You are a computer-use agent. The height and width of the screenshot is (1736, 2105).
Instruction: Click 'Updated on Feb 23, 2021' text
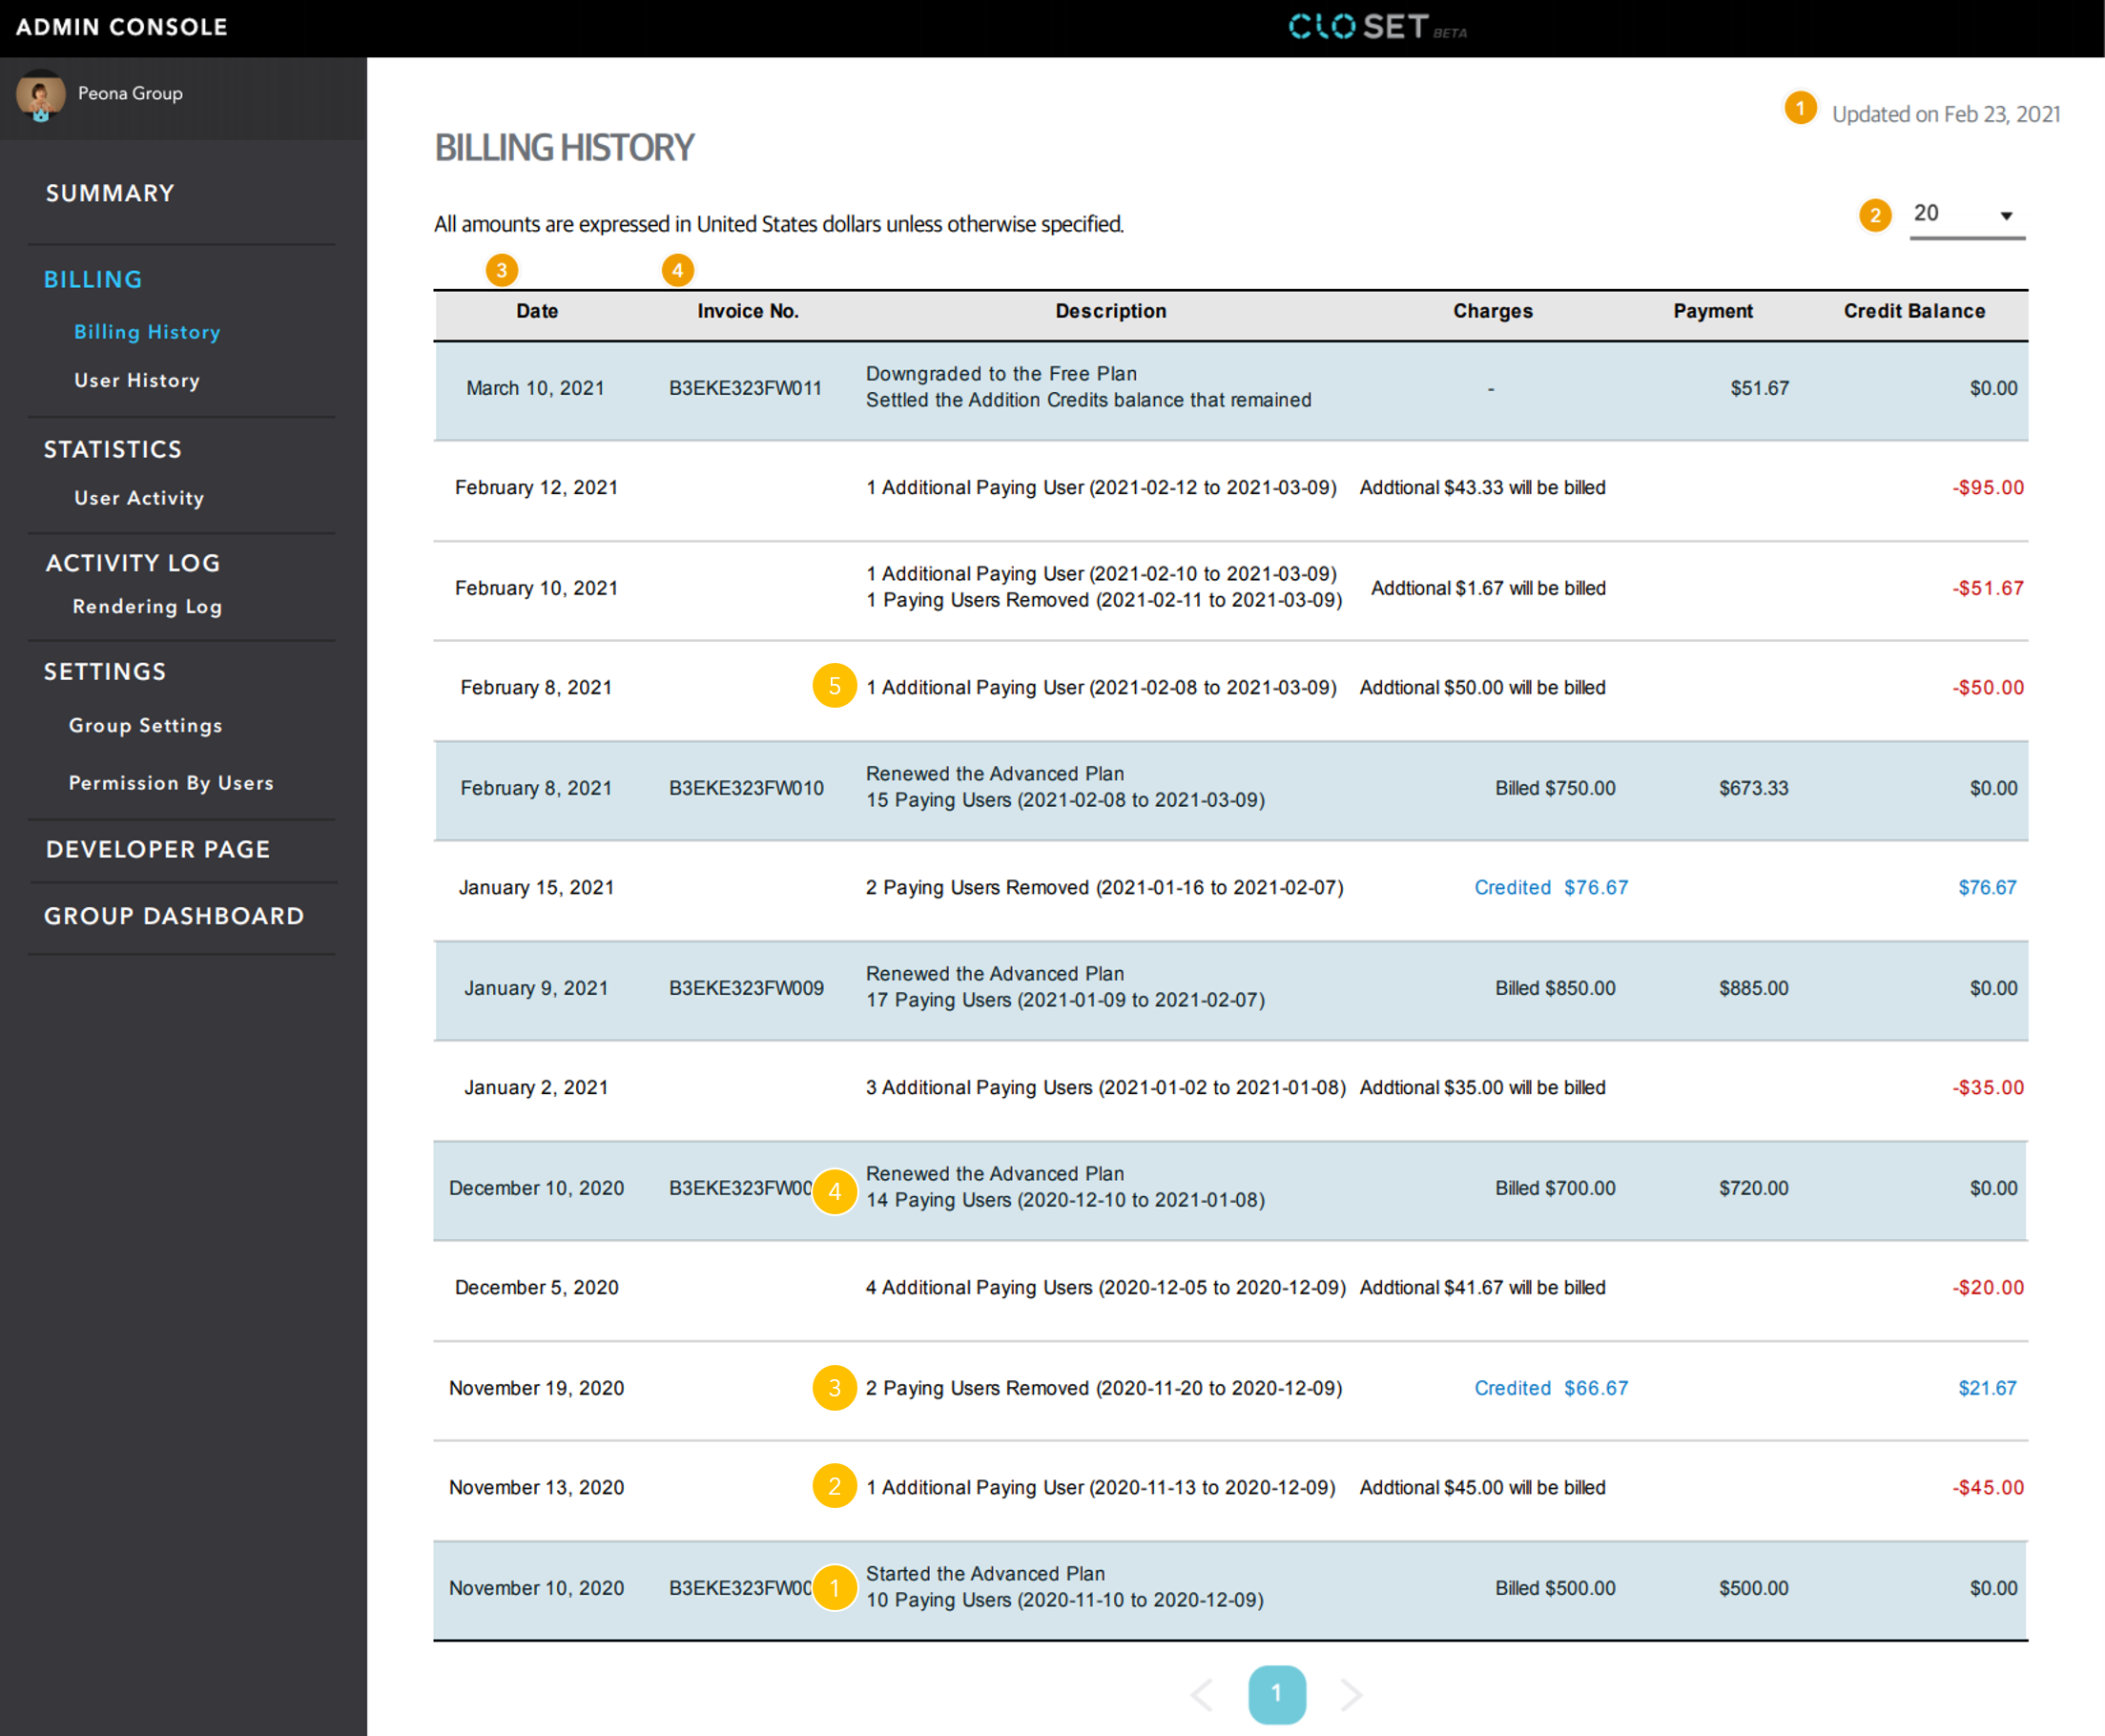point(1946,114)
